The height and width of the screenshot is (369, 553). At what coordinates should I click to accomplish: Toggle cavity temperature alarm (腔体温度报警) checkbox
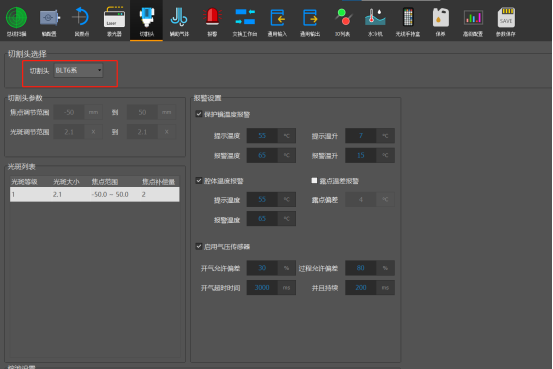point(199,181)
